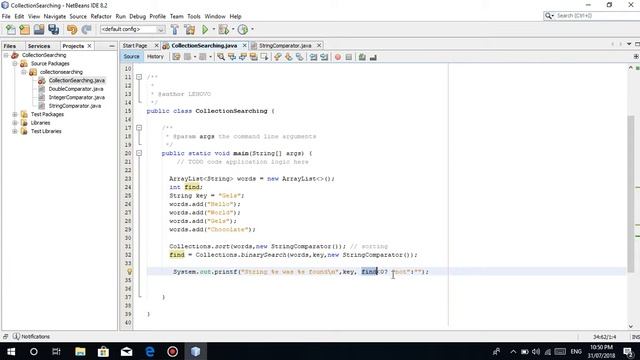Open the Tools menu
The image size is (640, 360).
click(194, 16)
